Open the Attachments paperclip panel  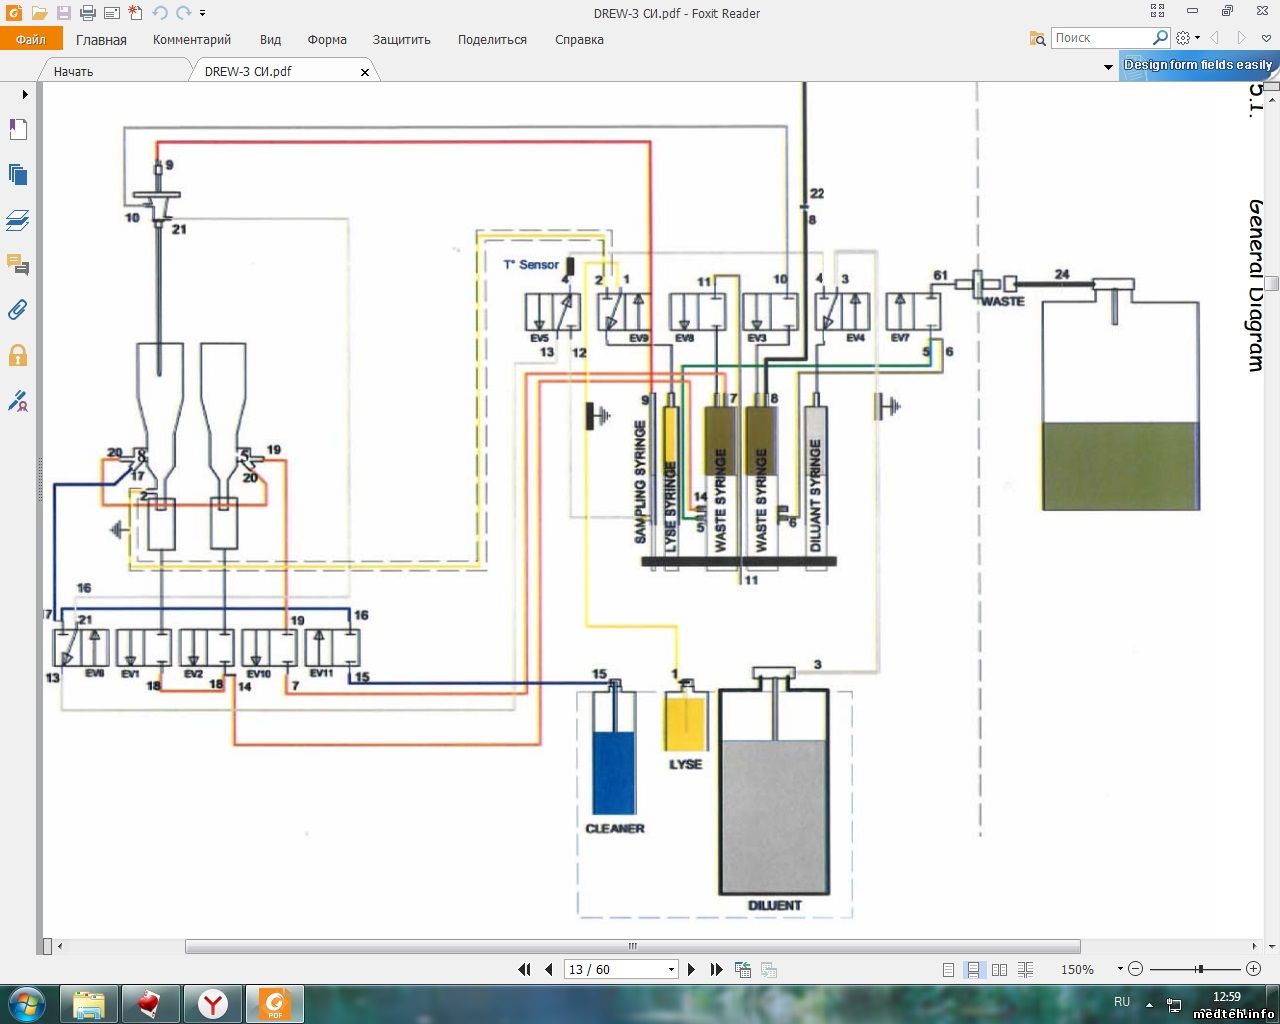(x=18, y=310)
